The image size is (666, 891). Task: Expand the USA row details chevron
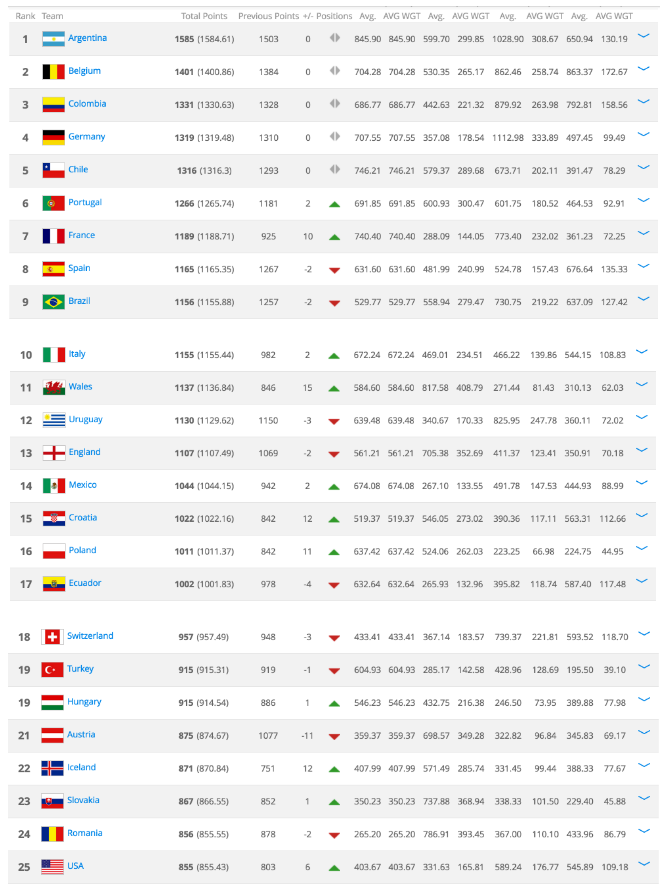pos(642,864)
